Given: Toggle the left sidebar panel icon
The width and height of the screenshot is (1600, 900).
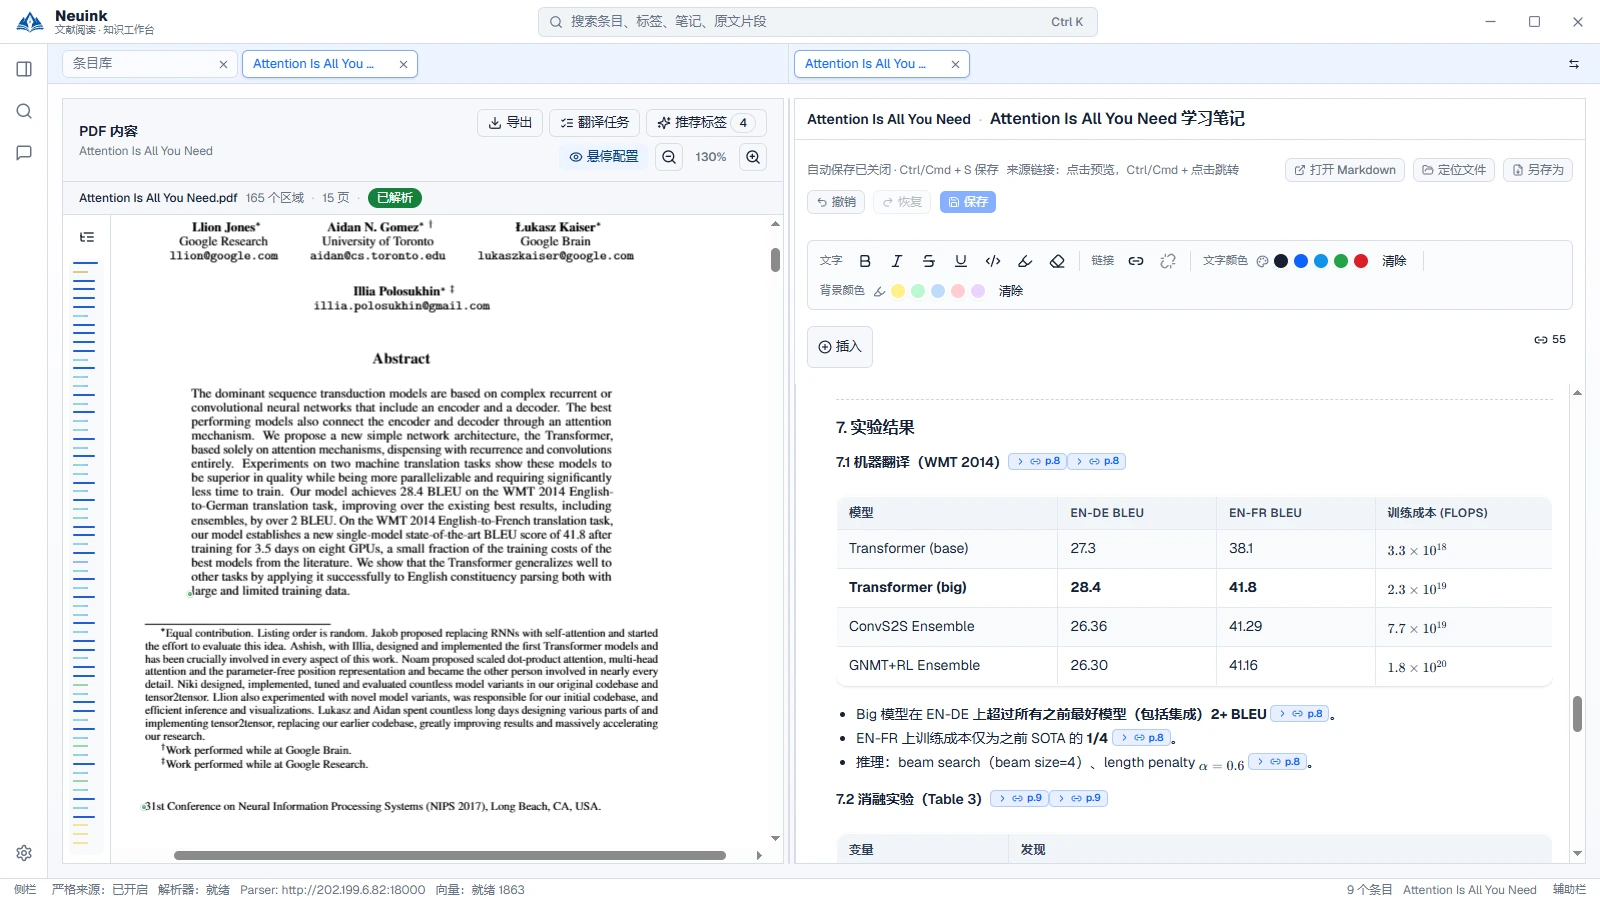Looking at the screenshot, I should click(24, 69).
